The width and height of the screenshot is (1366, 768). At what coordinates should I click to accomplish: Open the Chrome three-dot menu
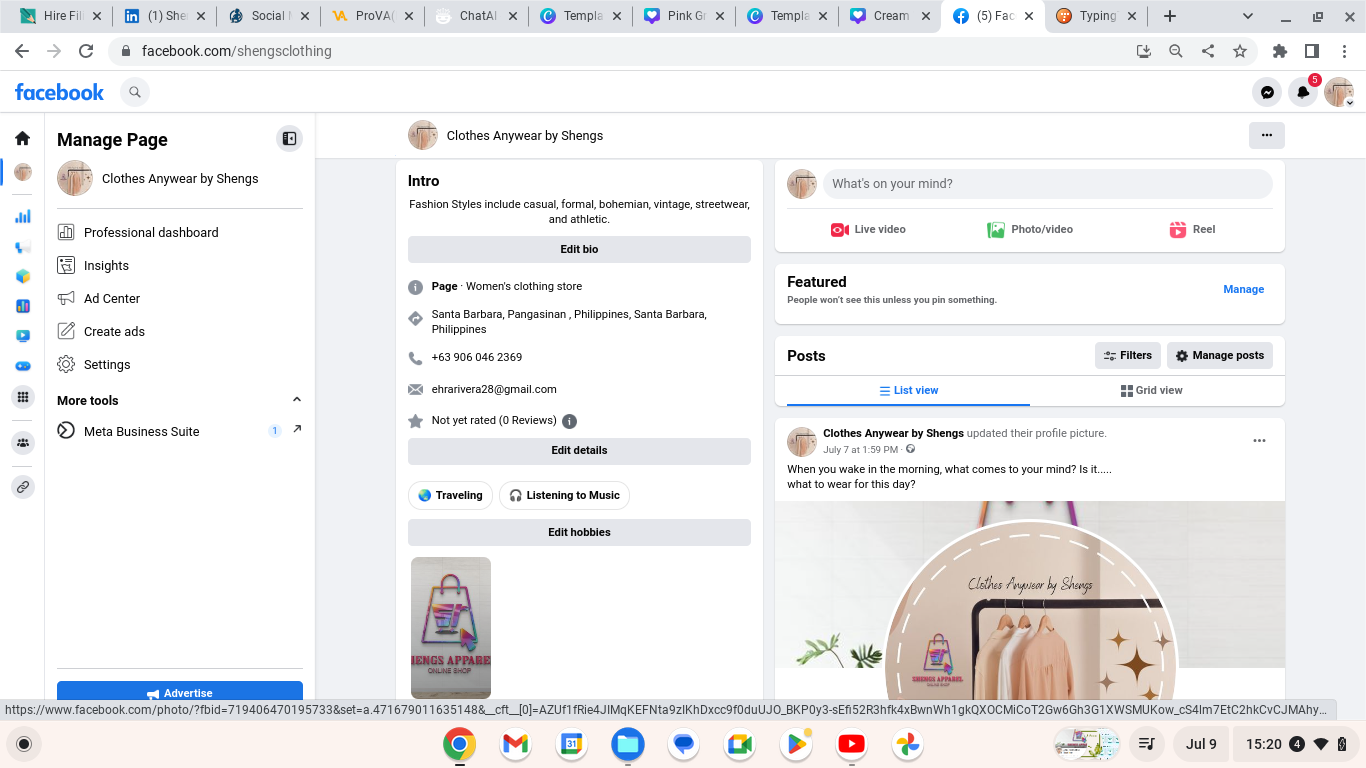(1344, 51)
